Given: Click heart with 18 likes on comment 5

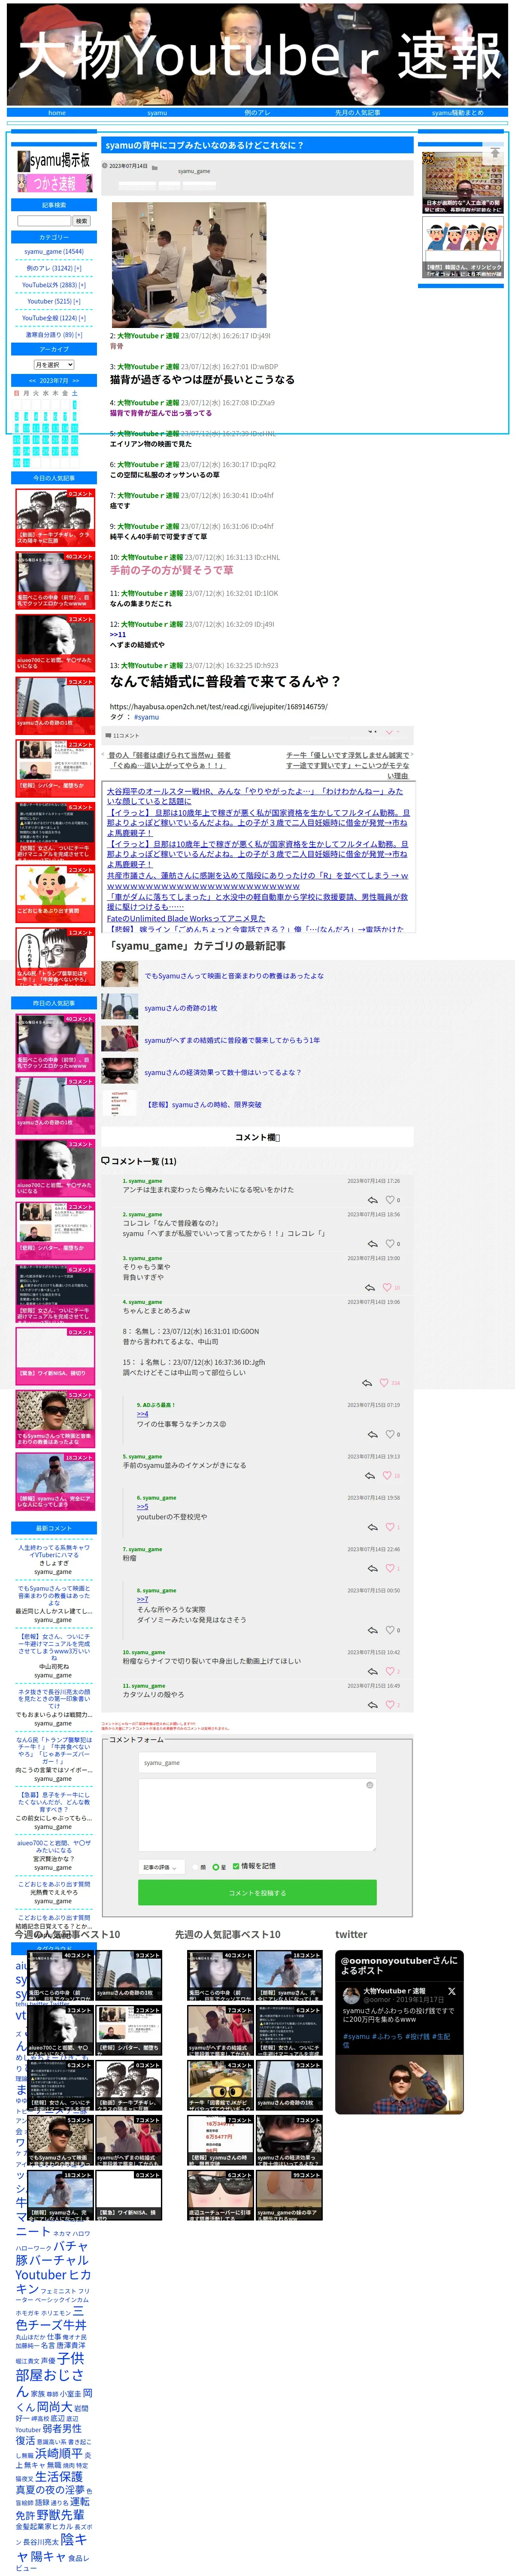Looking at the screenshot, I should [387, 1475].
